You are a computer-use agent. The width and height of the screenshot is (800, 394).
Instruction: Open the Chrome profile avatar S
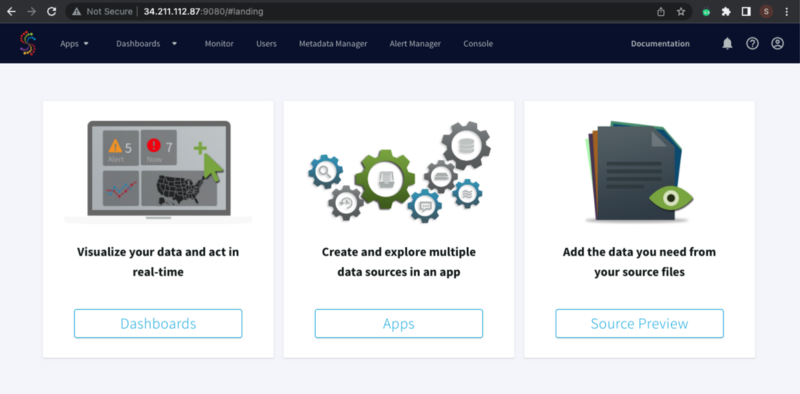pos(766,11)
